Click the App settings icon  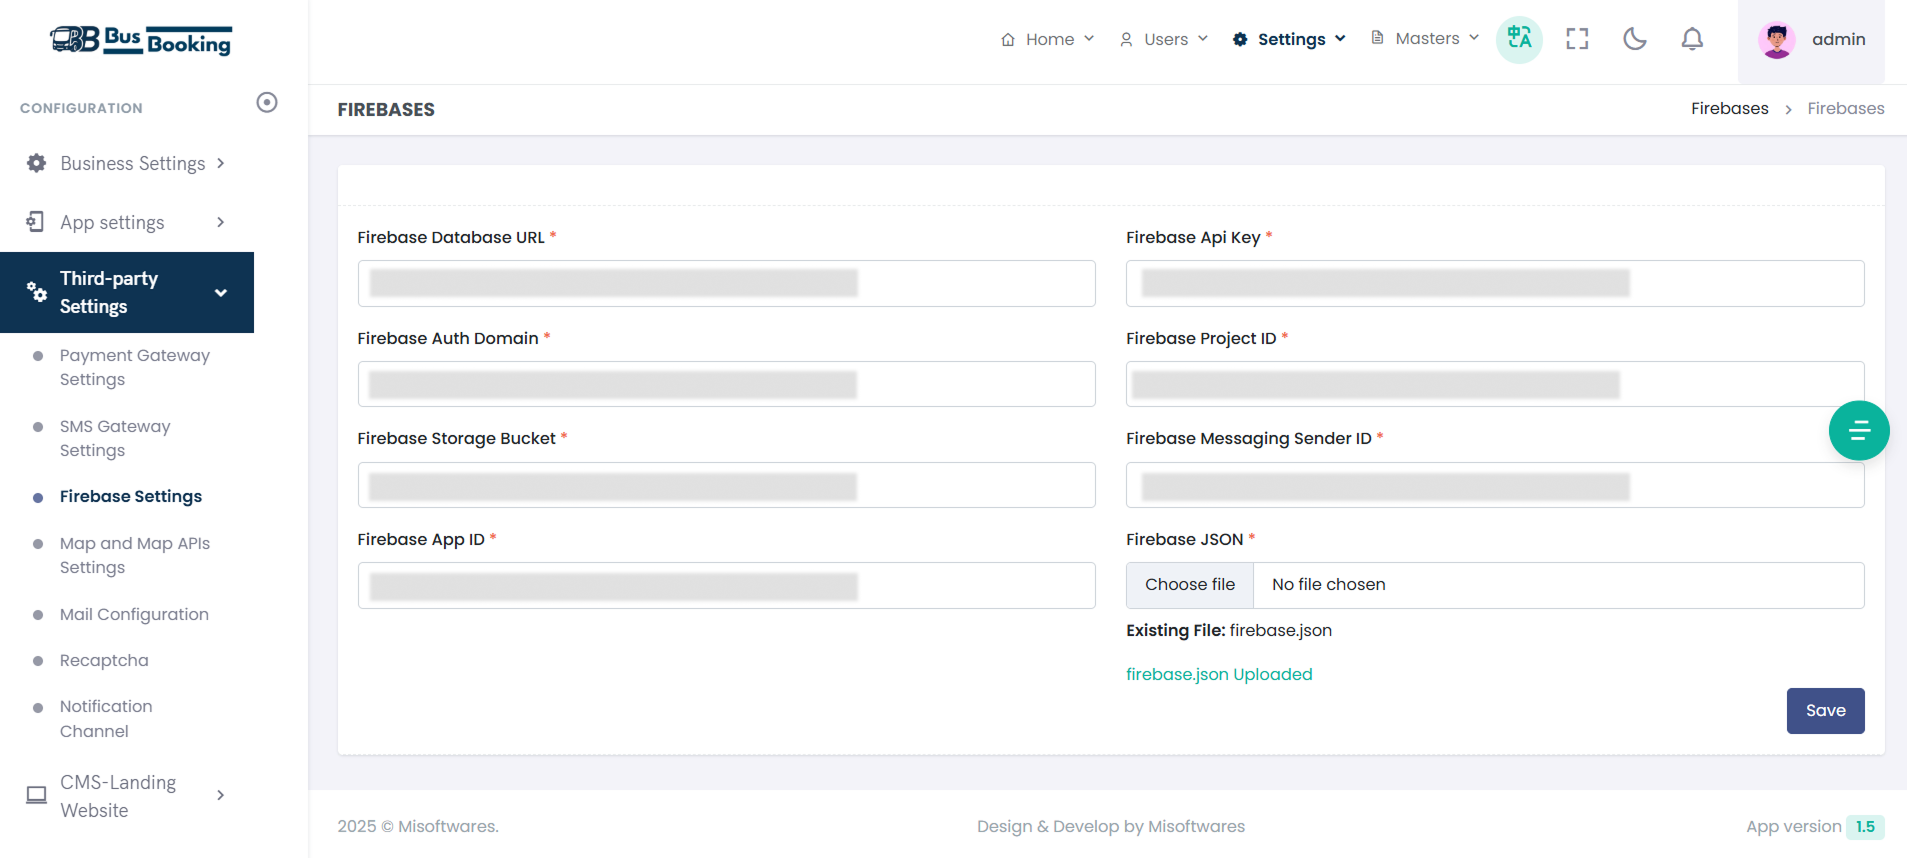pyautogui.click(x=35, y=222)
